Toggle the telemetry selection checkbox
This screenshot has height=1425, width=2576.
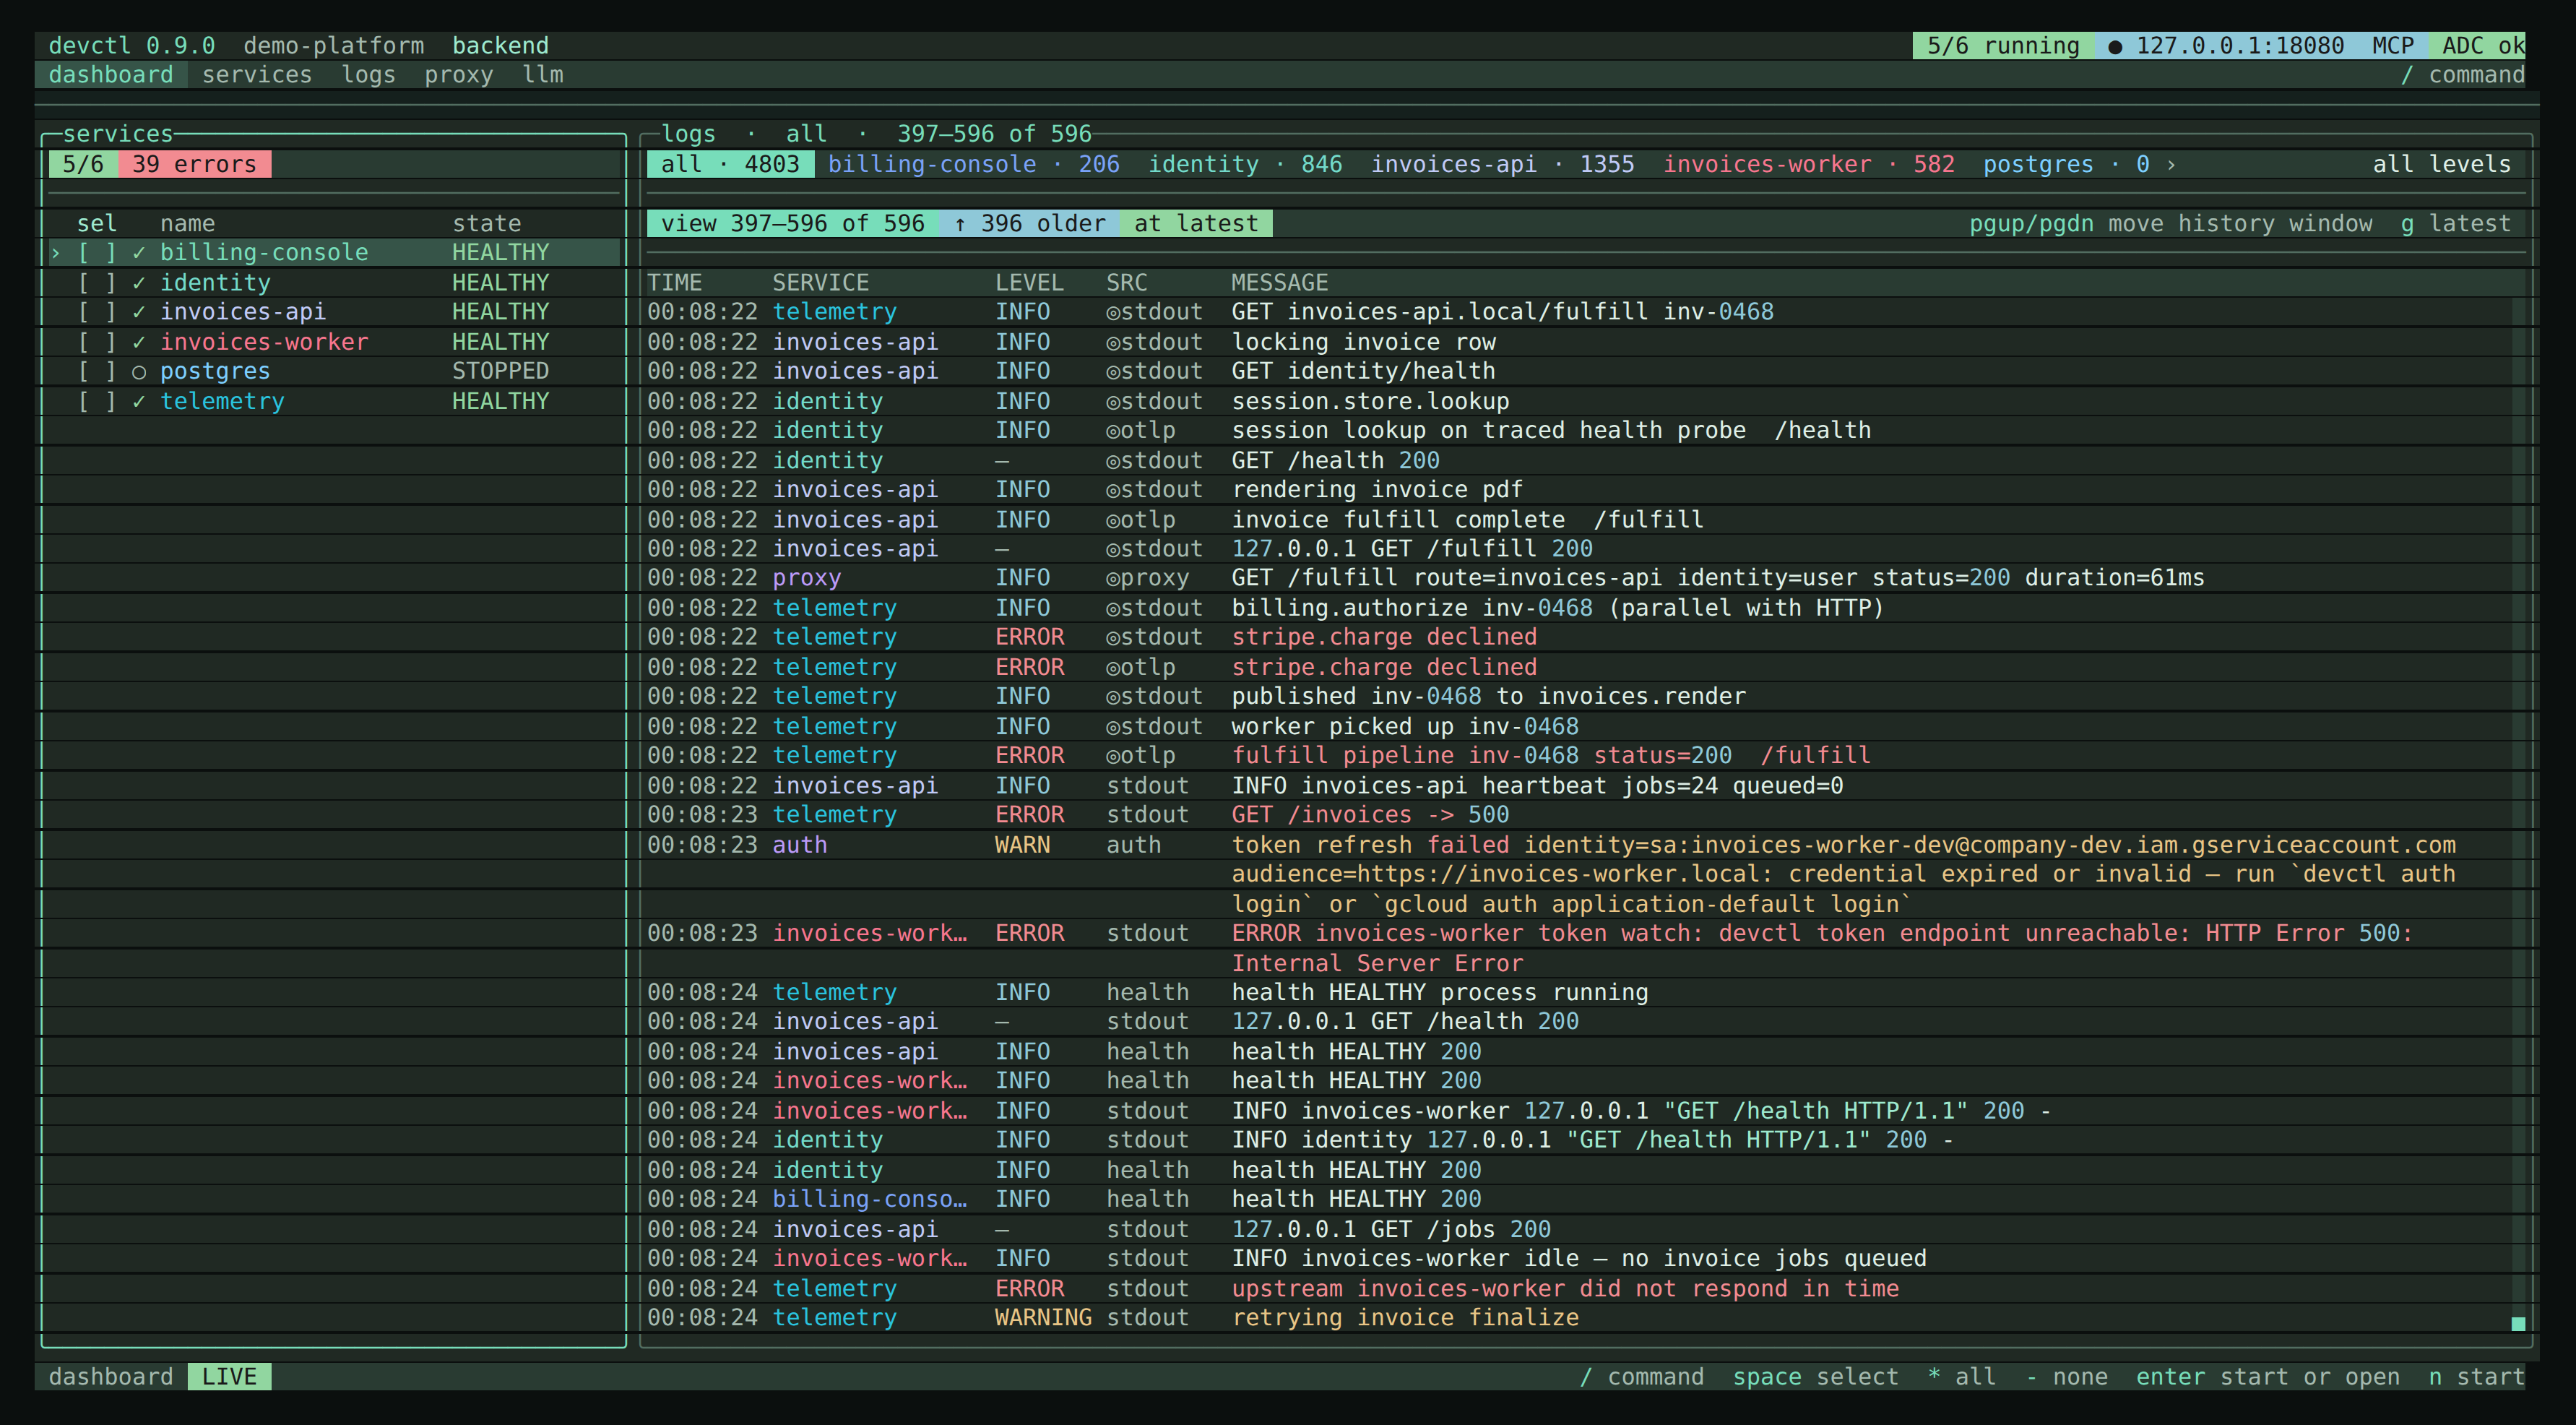tap(97, 400)
